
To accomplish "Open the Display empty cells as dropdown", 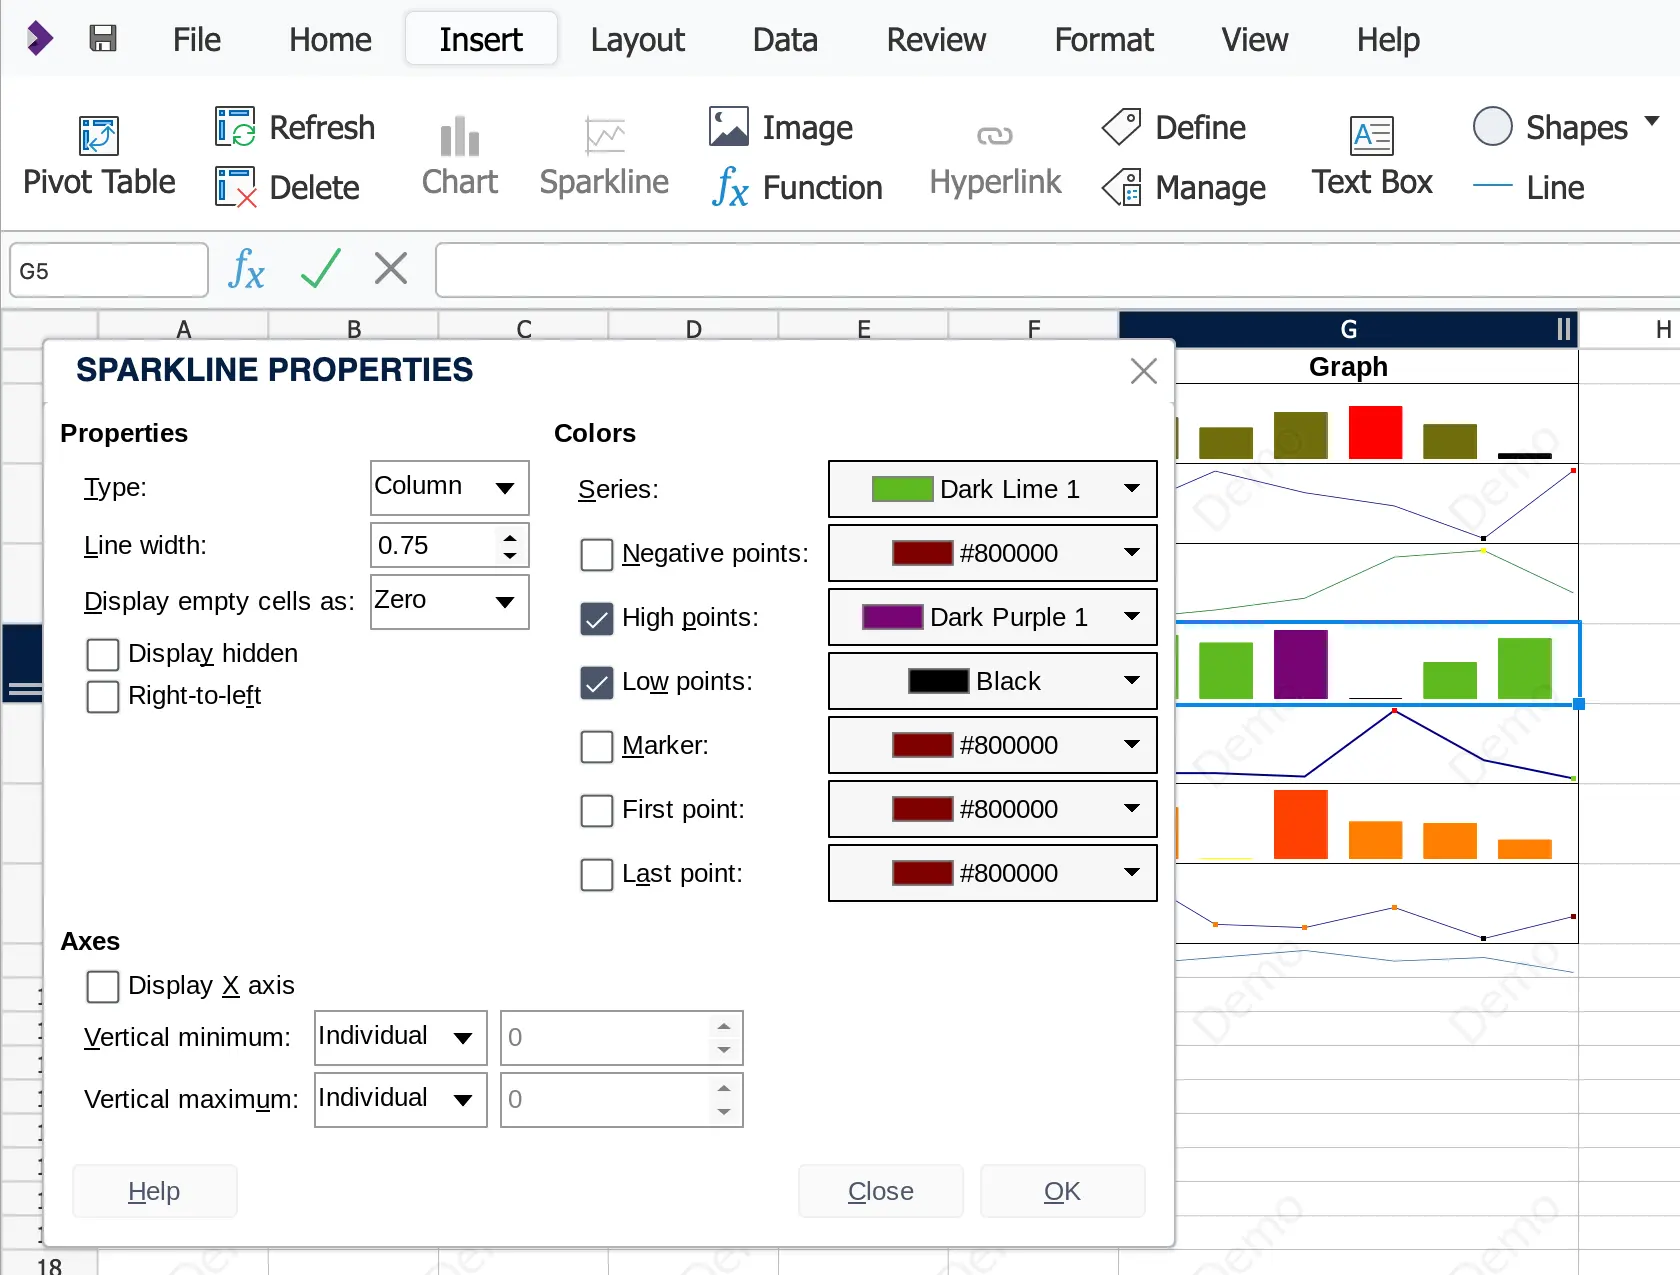I will [448, 602].
